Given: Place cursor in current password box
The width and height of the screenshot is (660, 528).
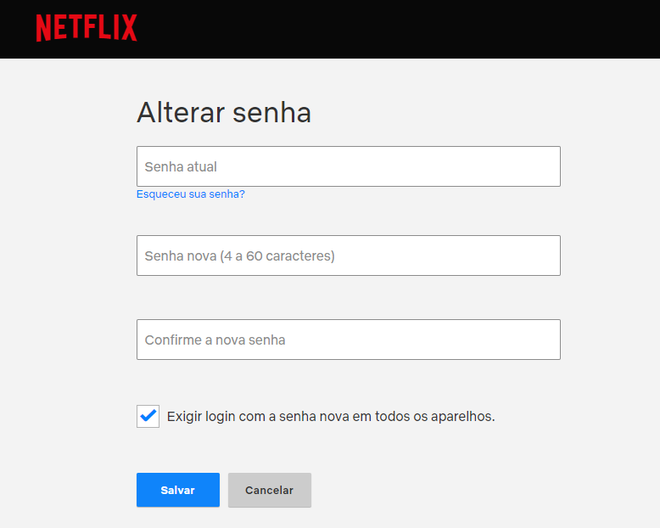Looking at the screenshot, I should (x=349, y=166).
